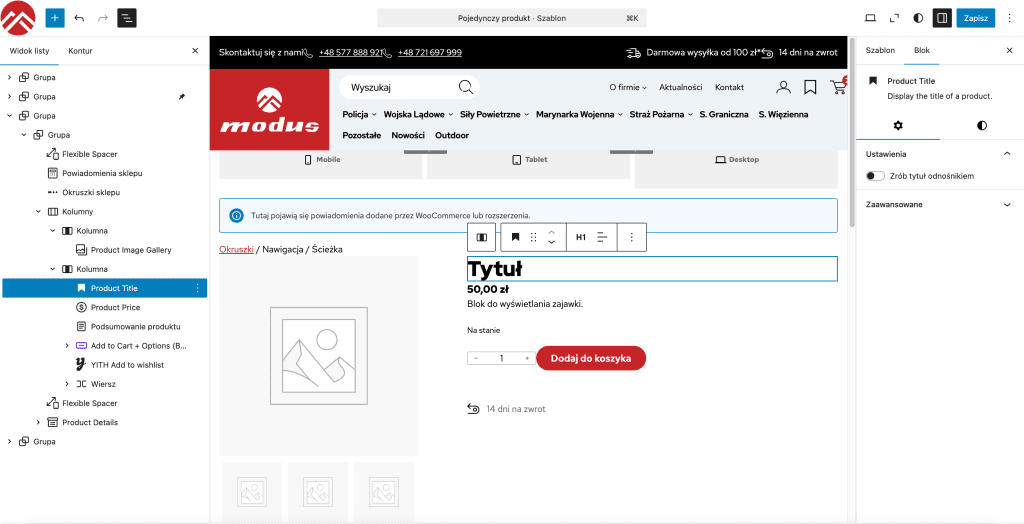Image resolution: width=1024 pixels, height=524 pixels.
Task: Open the Styles half-circle icon in top bar
Action: pyautogui.click(x=918, y=18)
